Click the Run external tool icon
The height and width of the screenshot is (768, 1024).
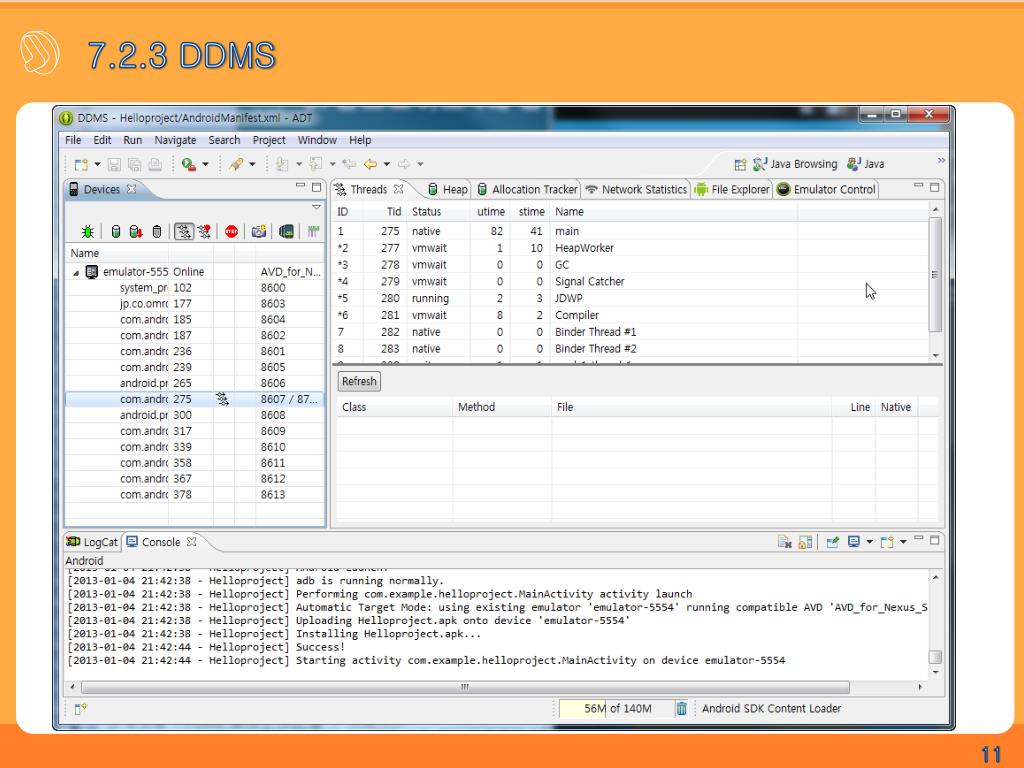click(x=189, y=165)
